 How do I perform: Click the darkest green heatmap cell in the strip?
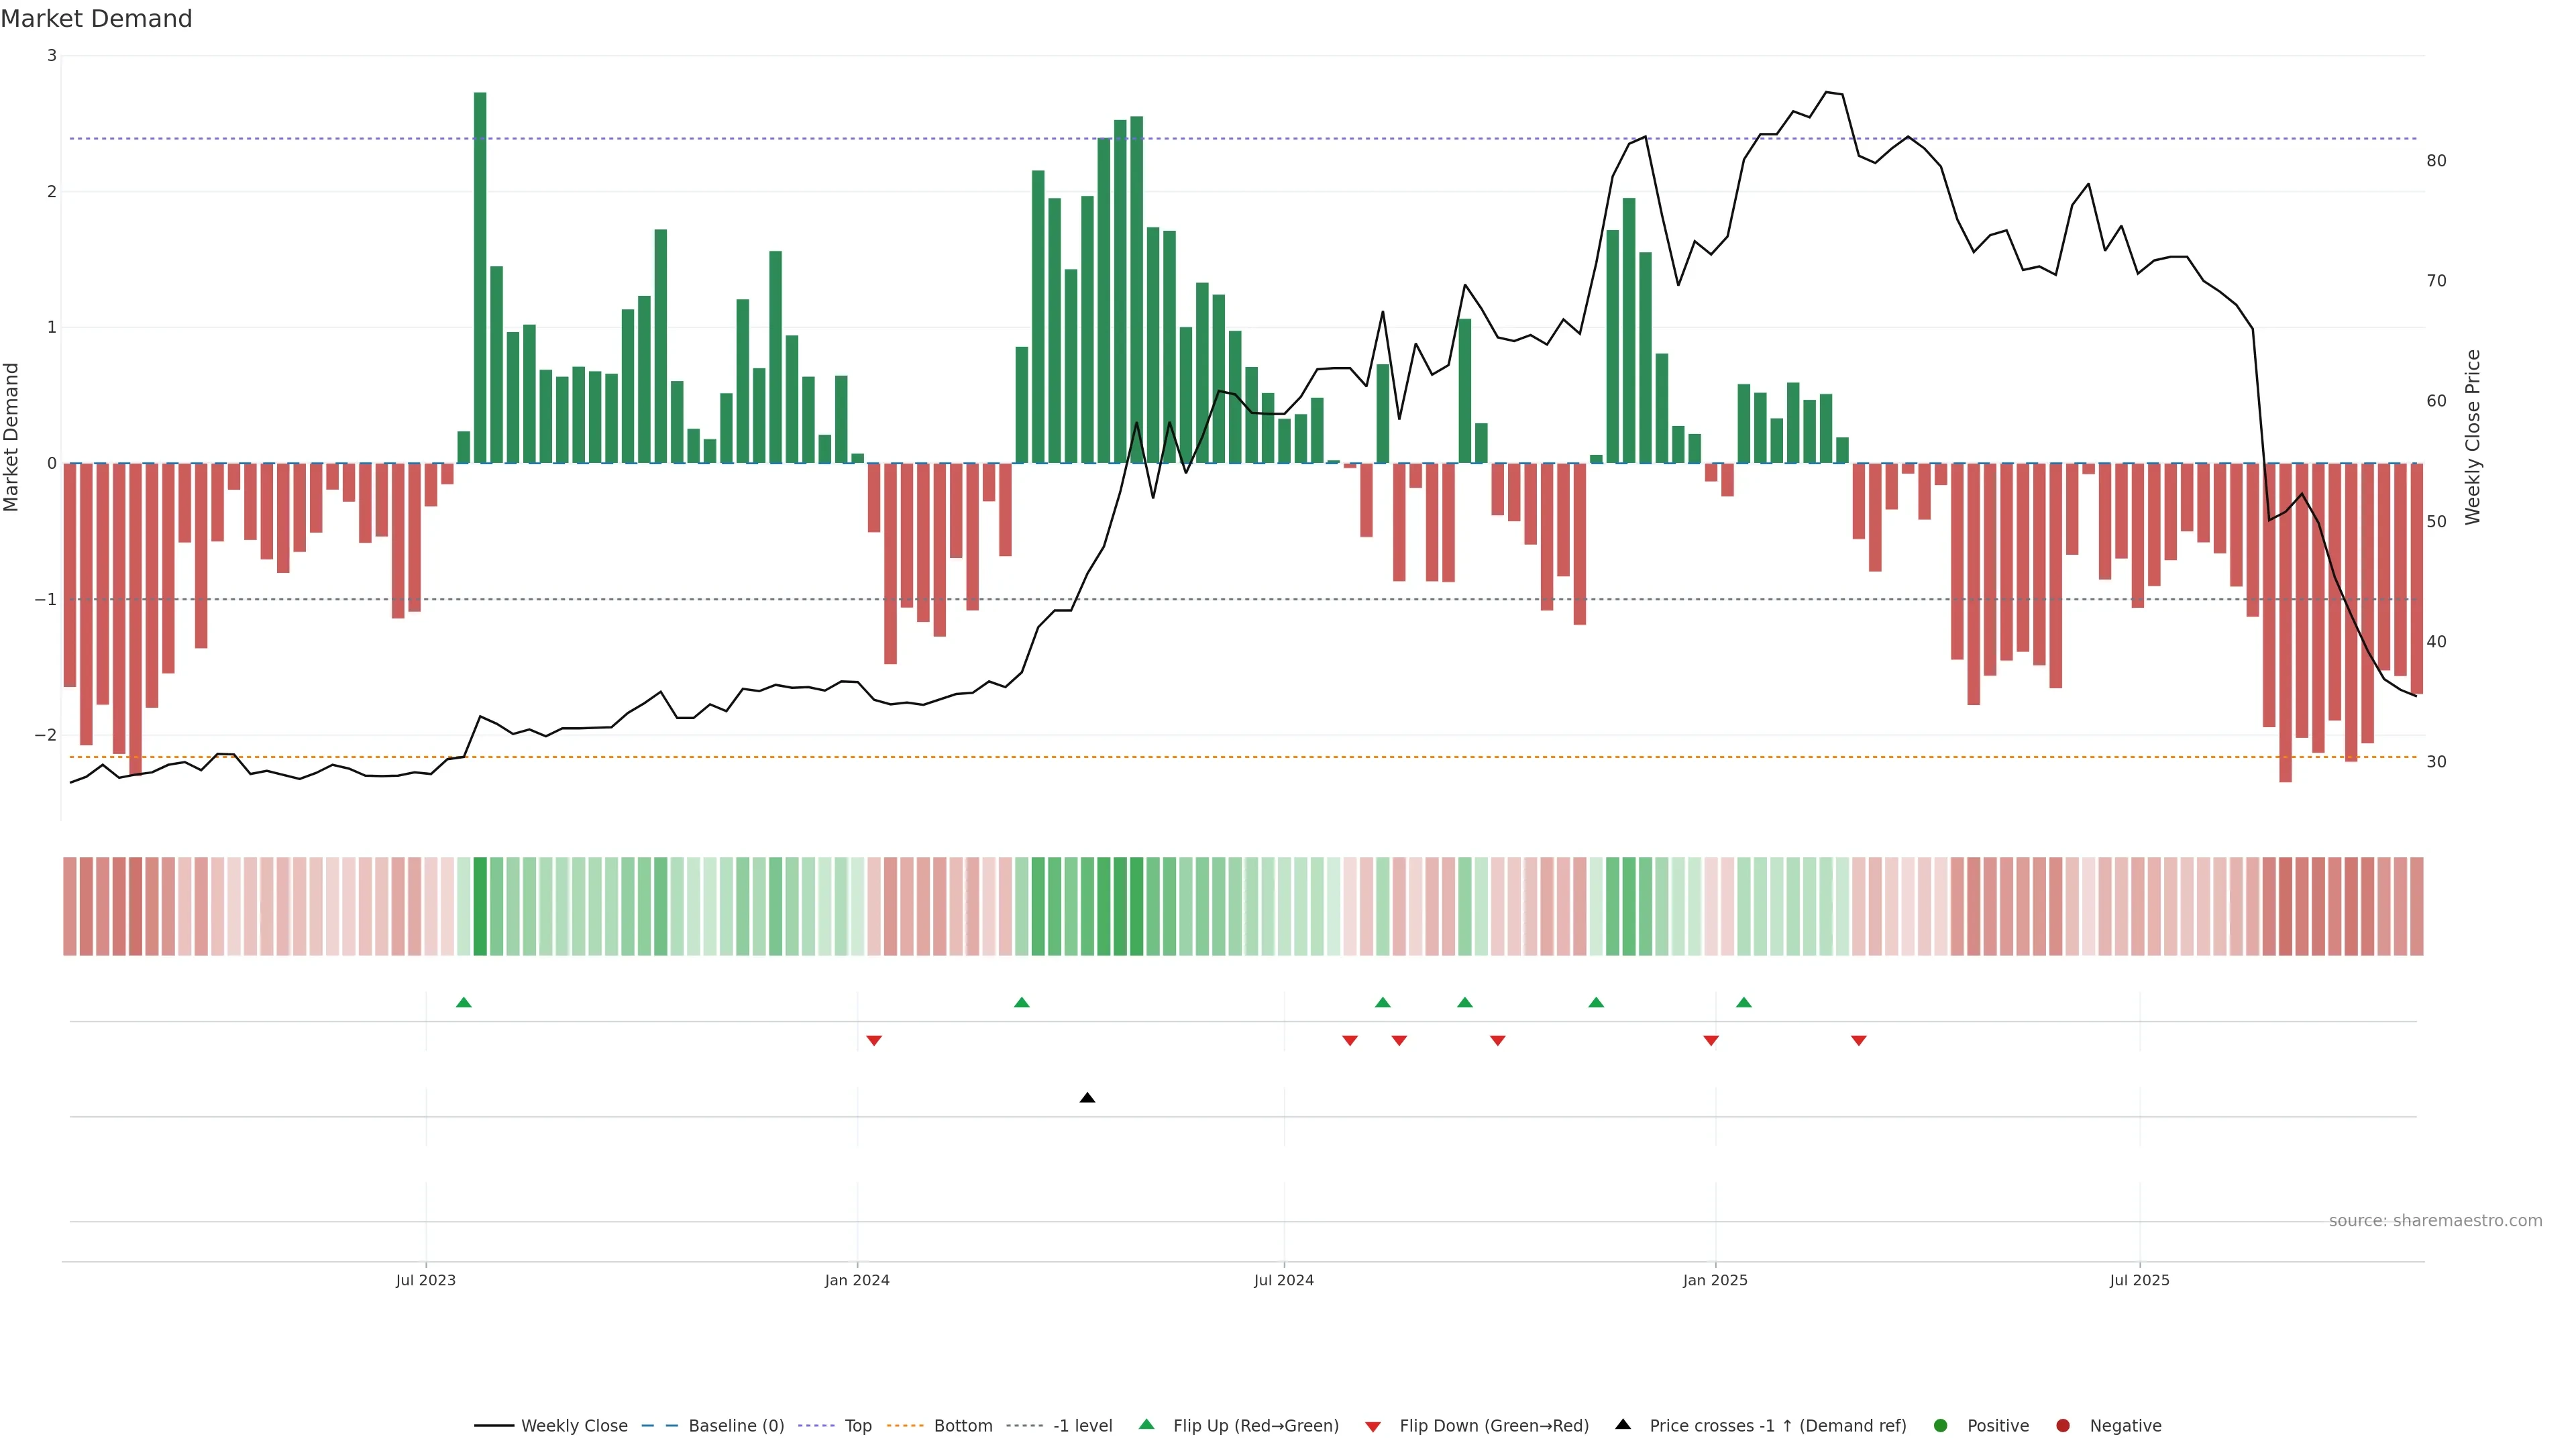point(480,906)
